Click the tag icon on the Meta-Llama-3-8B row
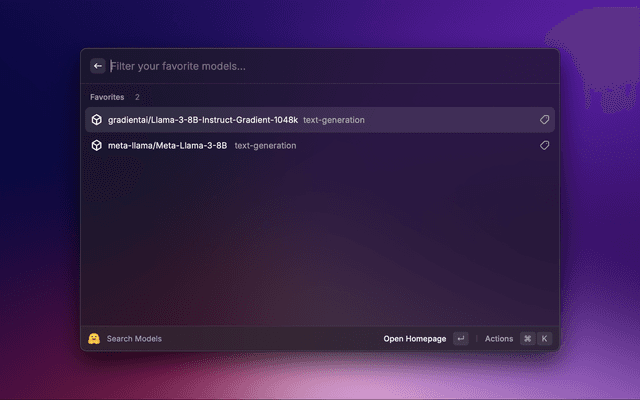 coord(544,145)
